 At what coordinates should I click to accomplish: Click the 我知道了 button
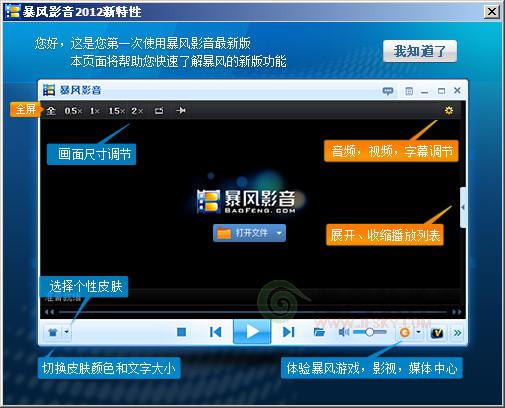pos(420,51)
